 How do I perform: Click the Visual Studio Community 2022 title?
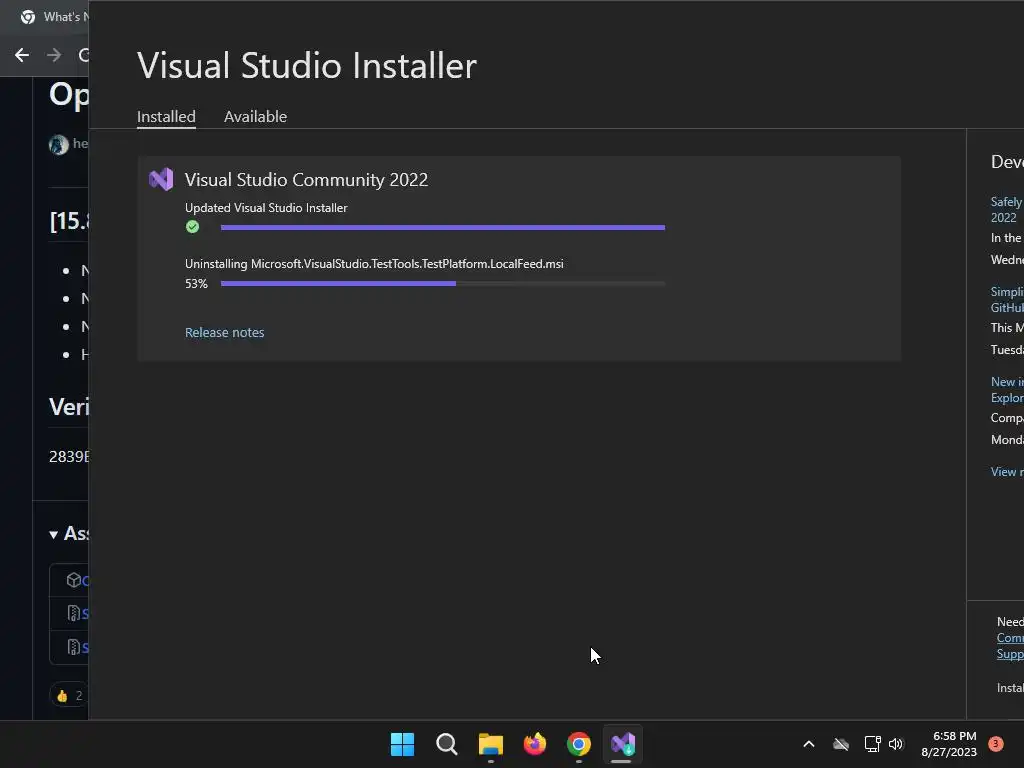click(x=306, y=180)
